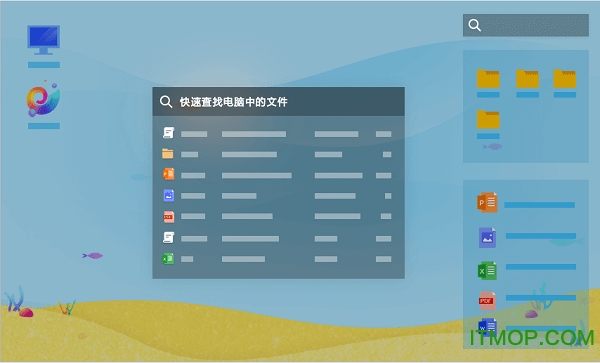The width and height of the screenshot is (600, 363).
Task: Click the magnifier icon in the center search panel
Action: (x=166, y=102)
